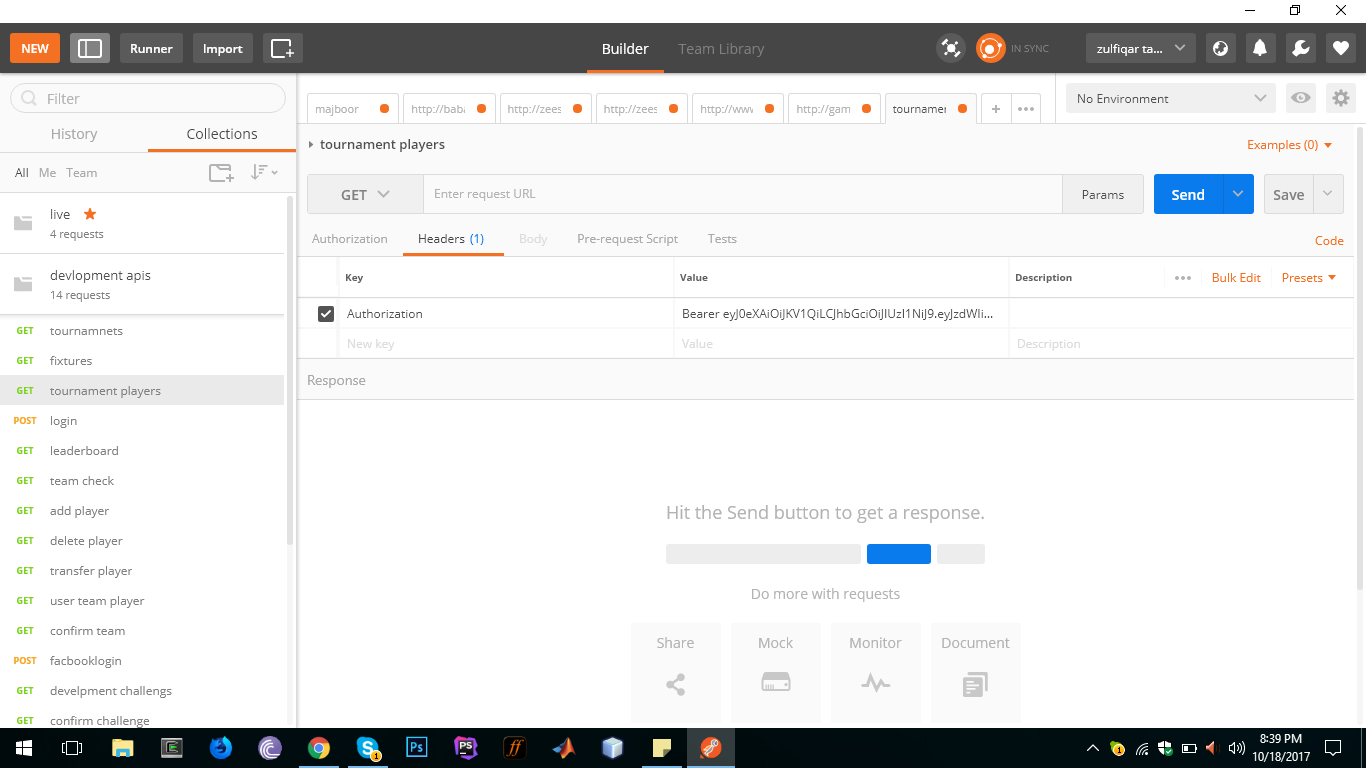Focus the Enter request URL field

click(742, 194)
